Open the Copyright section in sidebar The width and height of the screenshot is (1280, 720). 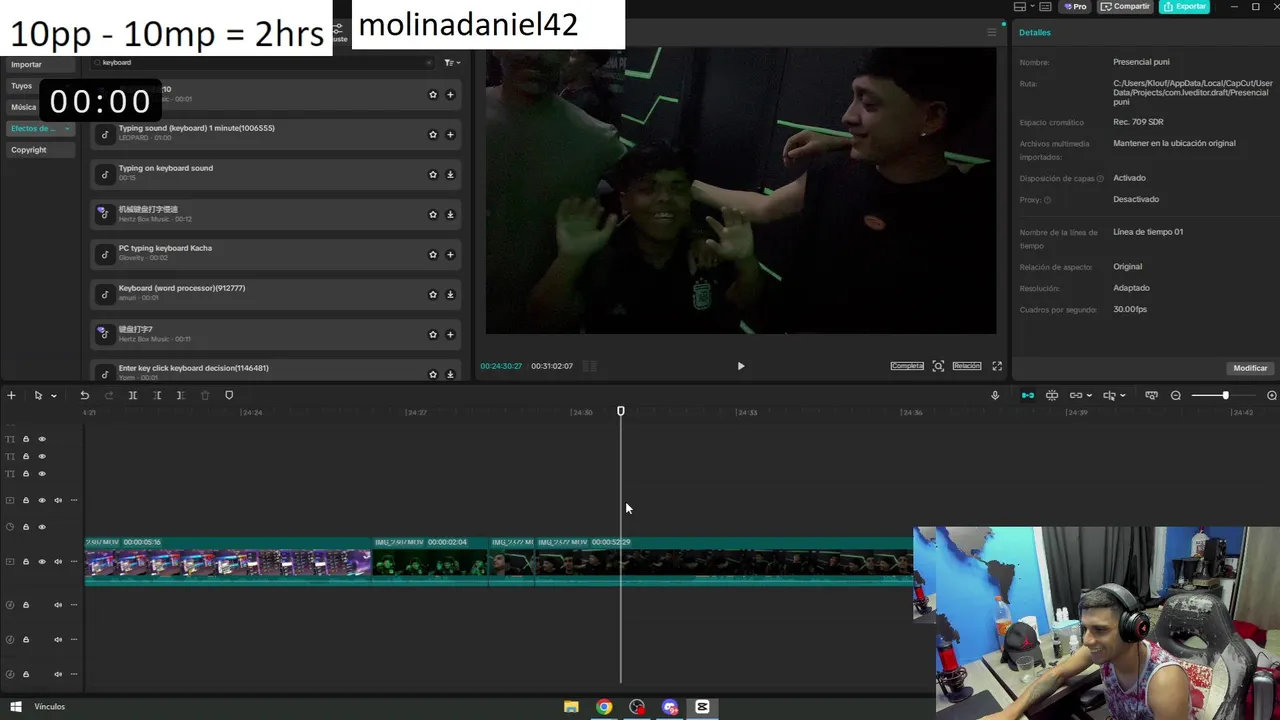(x=40, y=150)
